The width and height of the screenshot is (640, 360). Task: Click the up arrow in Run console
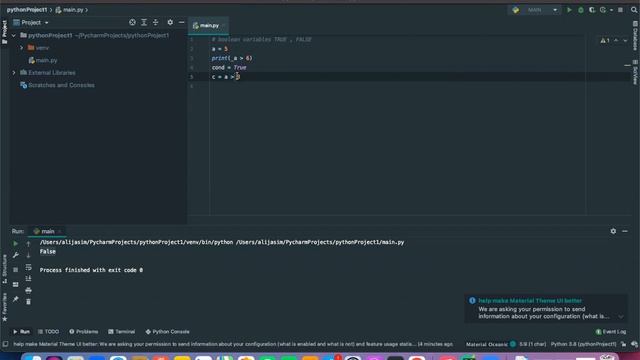[x=28, y=244]
